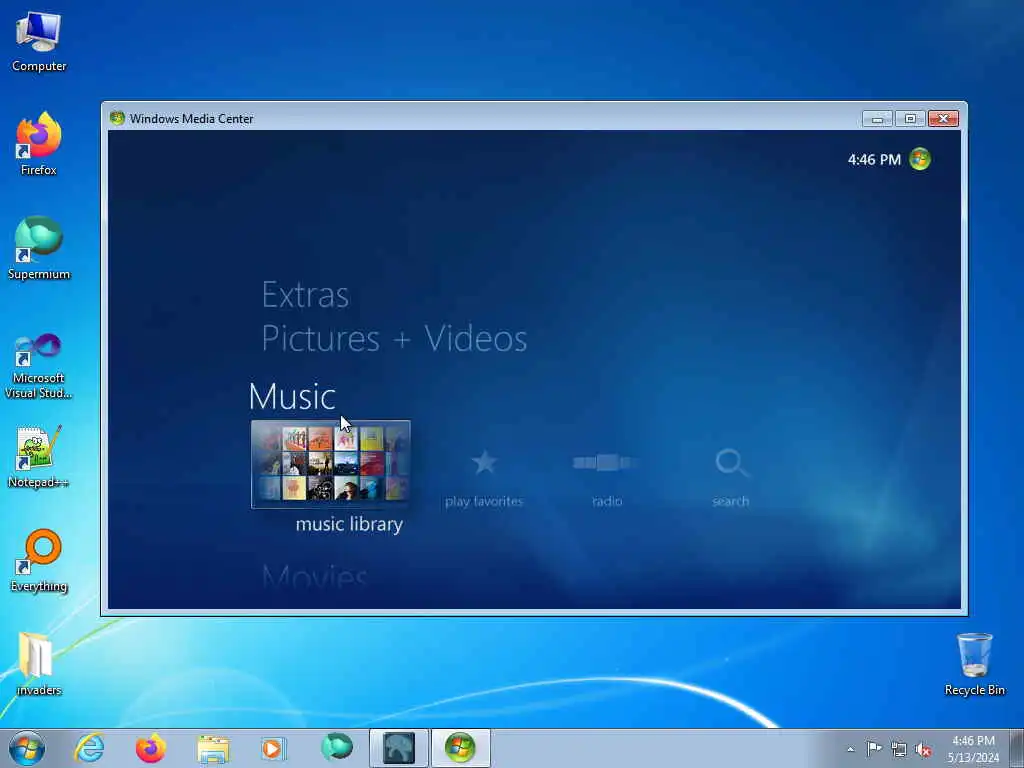The image size is (1024, 768).
Task: Click the Media Center clock showing 4:46 PM
Action: click(874, 159)
